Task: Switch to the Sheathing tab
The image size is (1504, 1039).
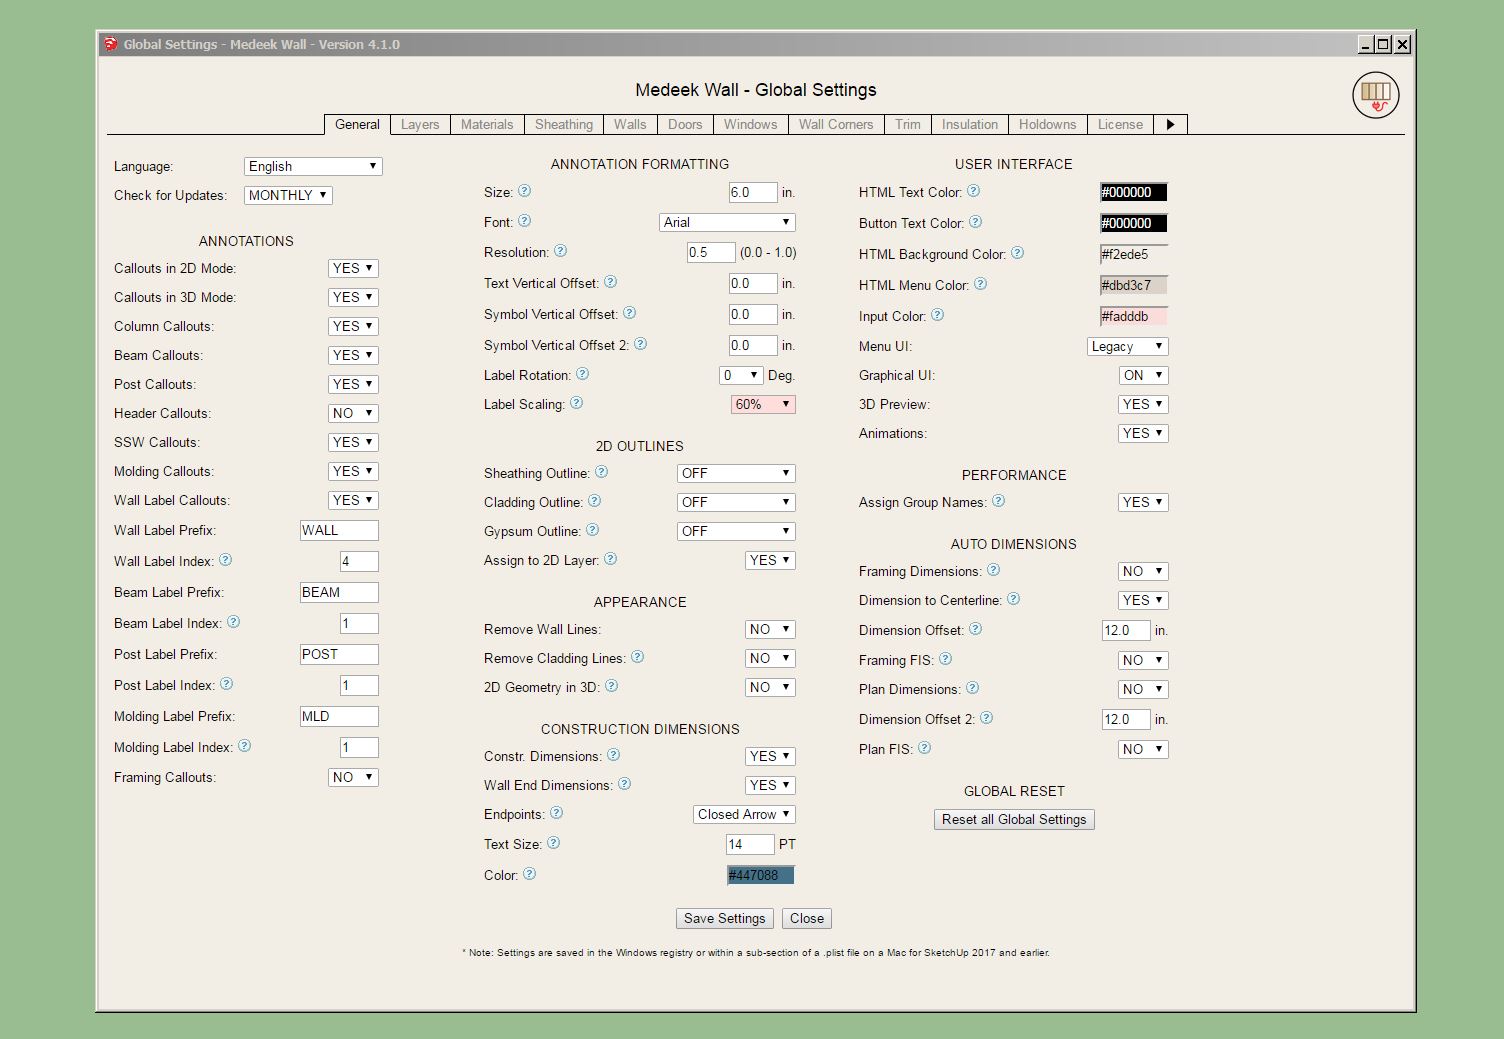Action: (x=564, y=124)
